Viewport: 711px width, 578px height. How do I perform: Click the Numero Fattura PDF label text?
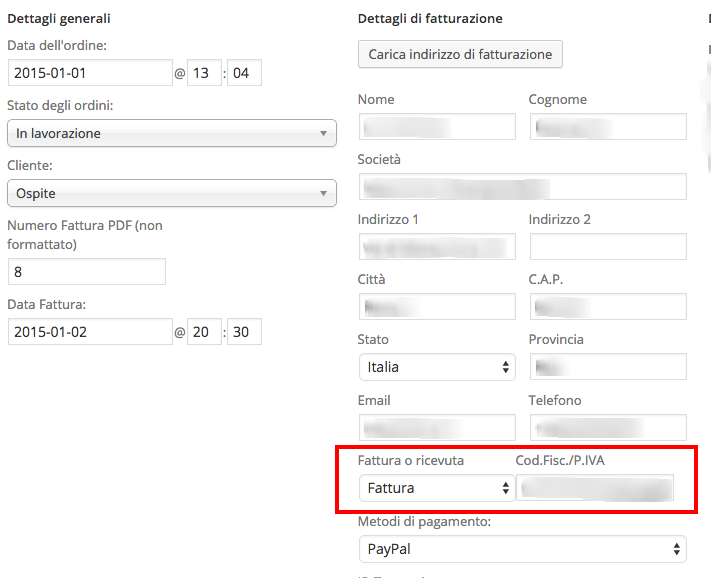85,235
